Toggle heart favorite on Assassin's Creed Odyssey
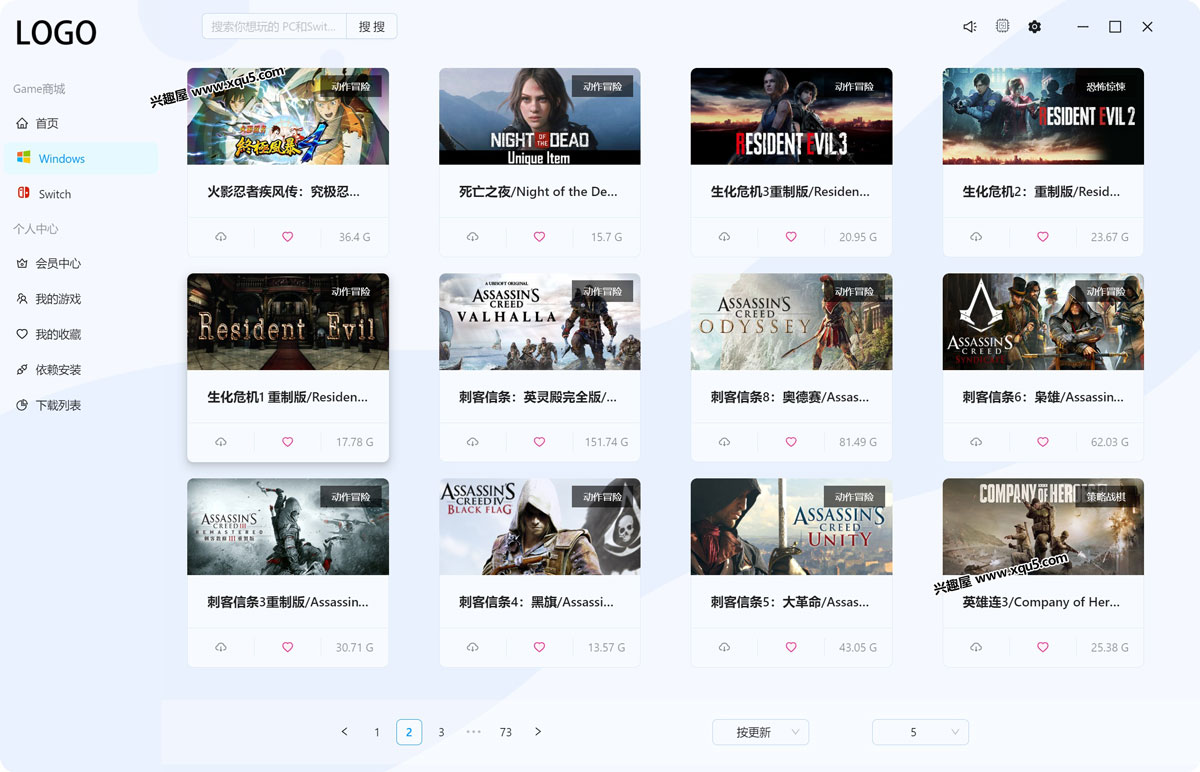 (x=791, y=442)
